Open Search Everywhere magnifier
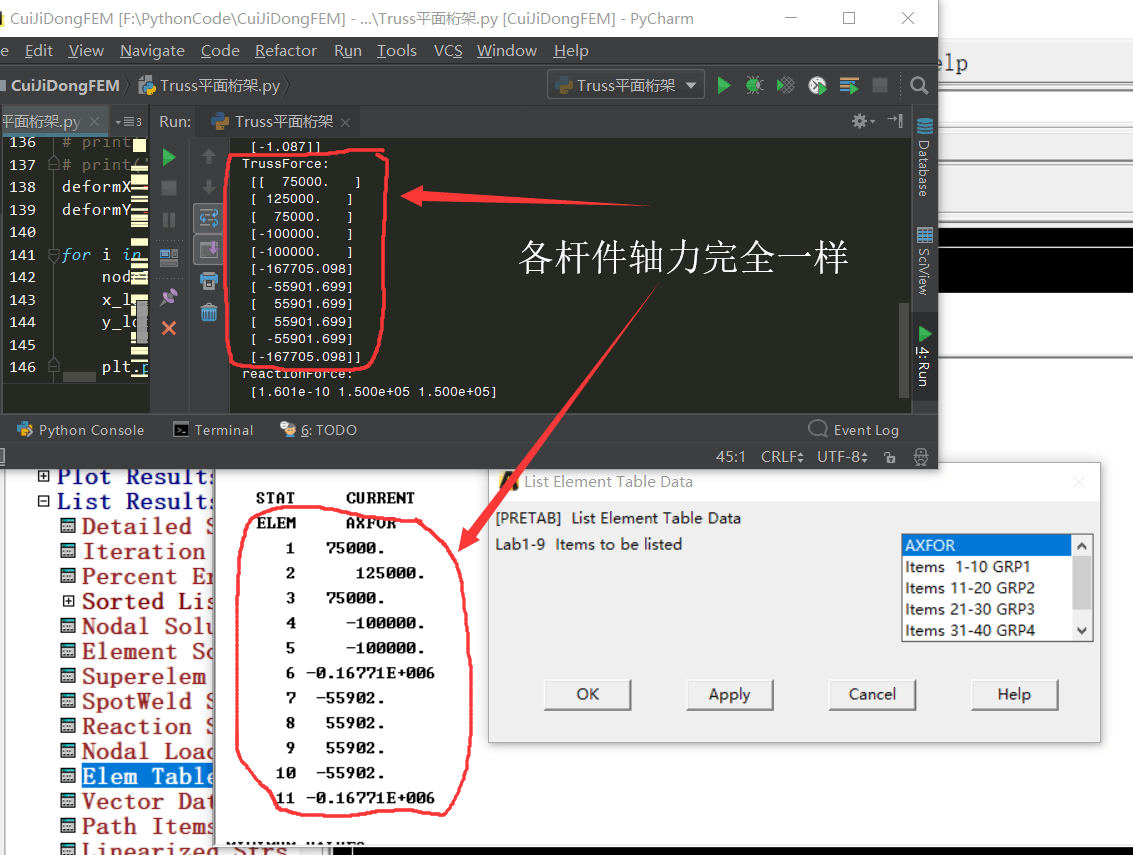Viewport: 1133px width, 855px height. point(919,85)
